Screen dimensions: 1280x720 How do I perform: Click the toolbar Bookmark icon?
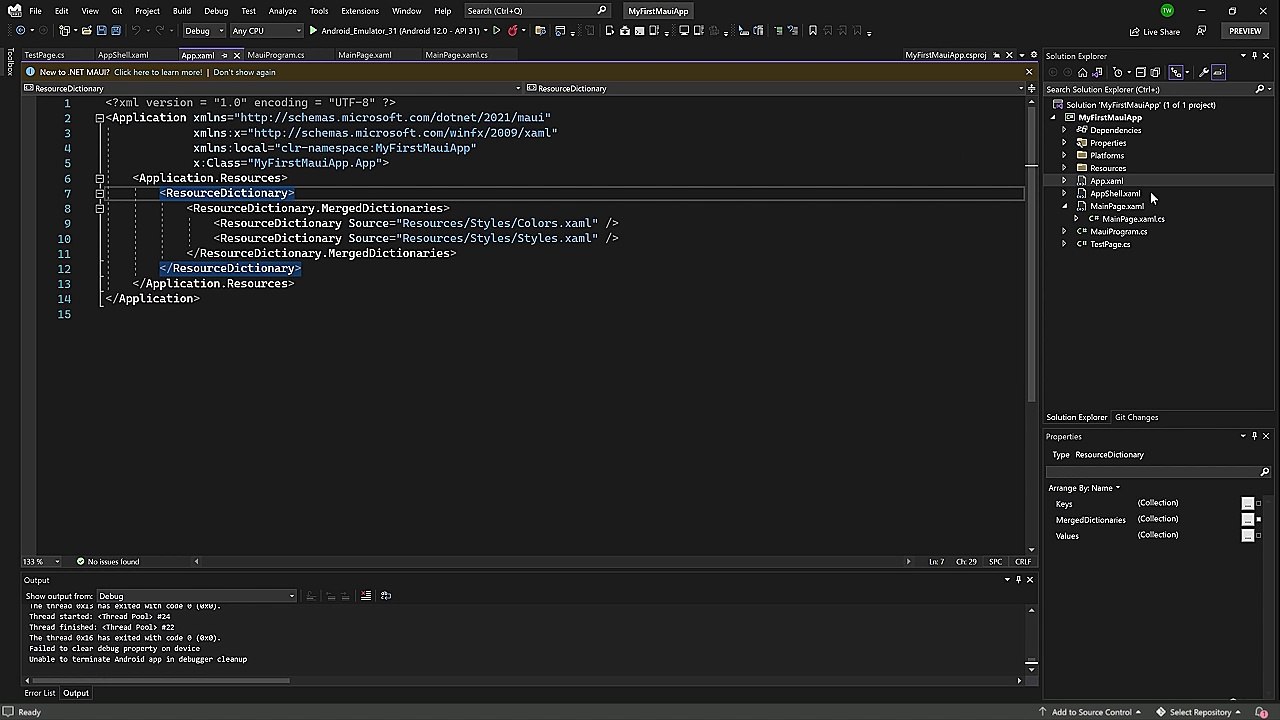click(x=813, y=31)
